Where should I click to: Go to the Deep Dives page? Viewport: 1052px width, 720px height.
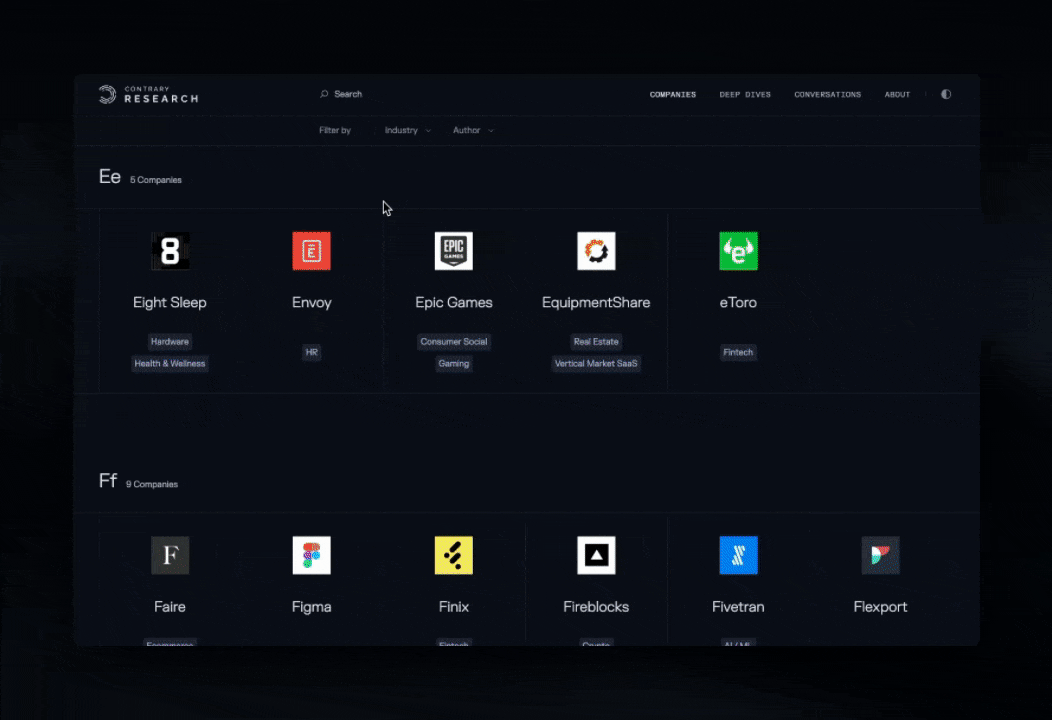(x=745, y=95)
